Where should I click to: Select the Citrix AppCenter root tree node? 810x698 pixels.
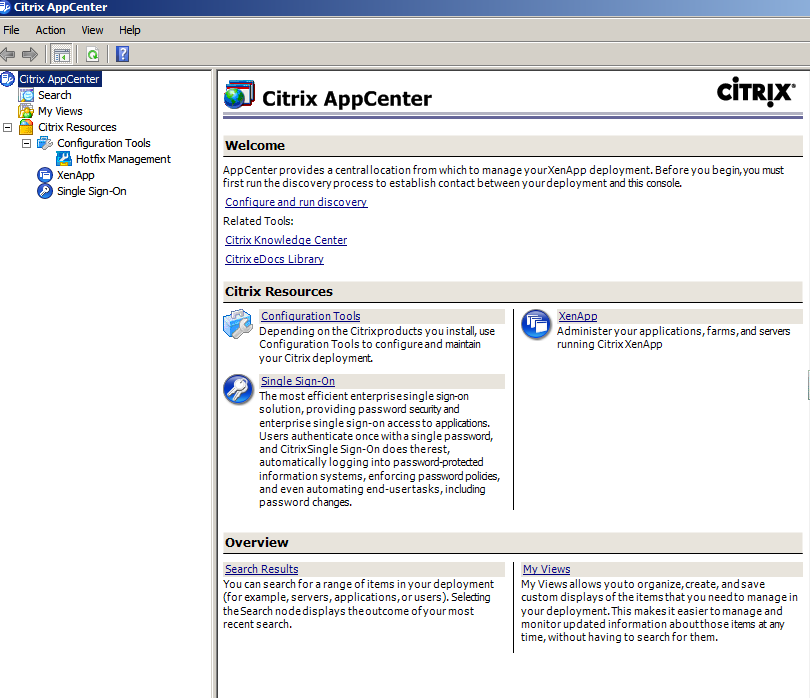tap(59, 79)
